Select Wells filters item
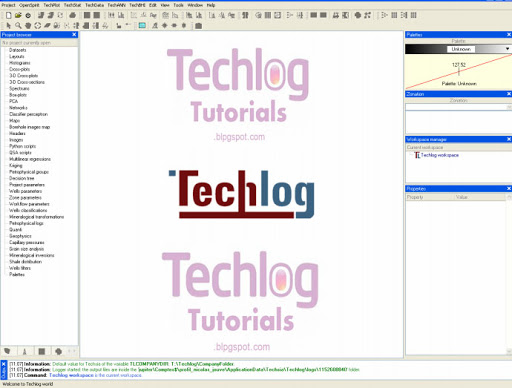 (x=20, y=268)
